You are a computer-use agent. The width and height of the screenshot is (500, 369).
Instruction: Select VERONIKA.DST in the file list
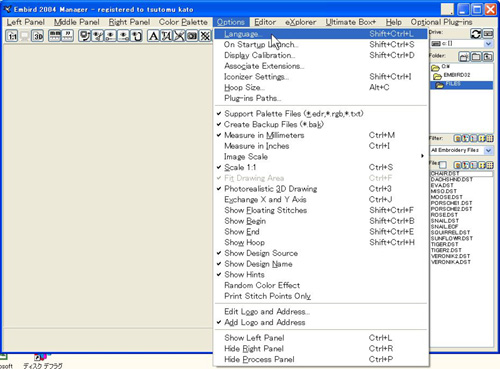(451, 262)
